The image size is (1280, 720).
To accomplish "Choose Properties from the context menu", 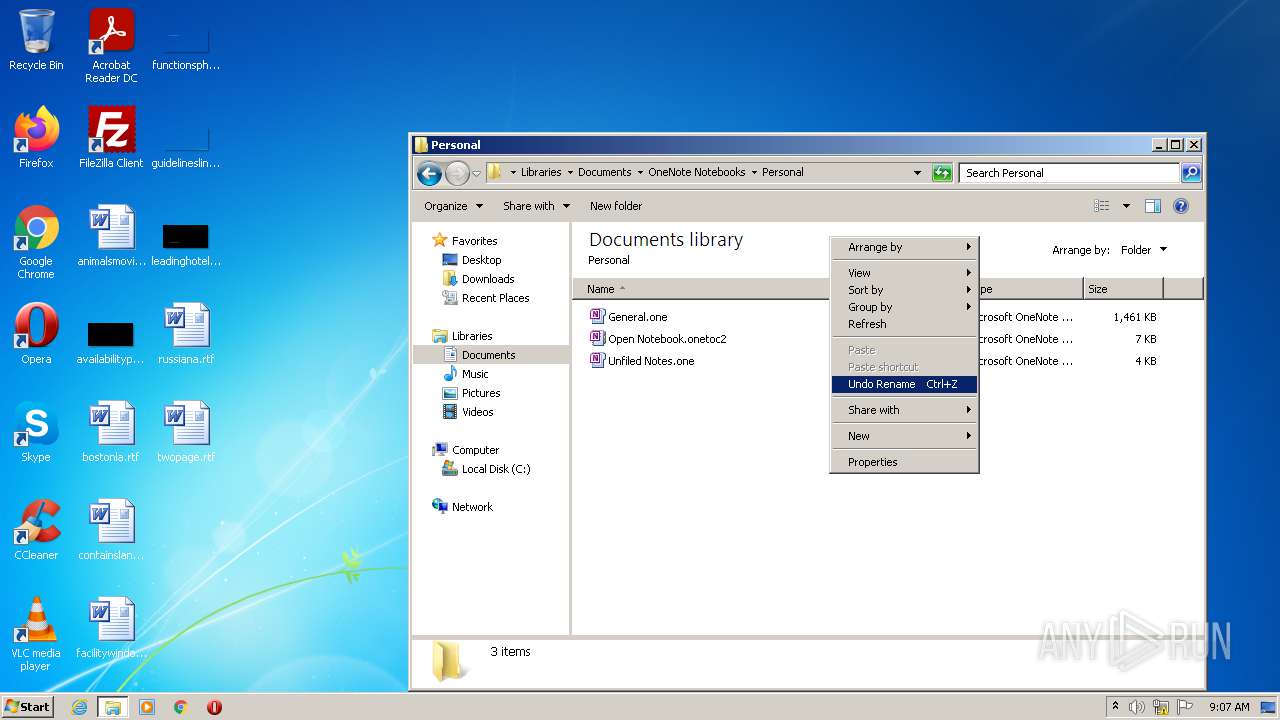I will [x=904, y=462].
